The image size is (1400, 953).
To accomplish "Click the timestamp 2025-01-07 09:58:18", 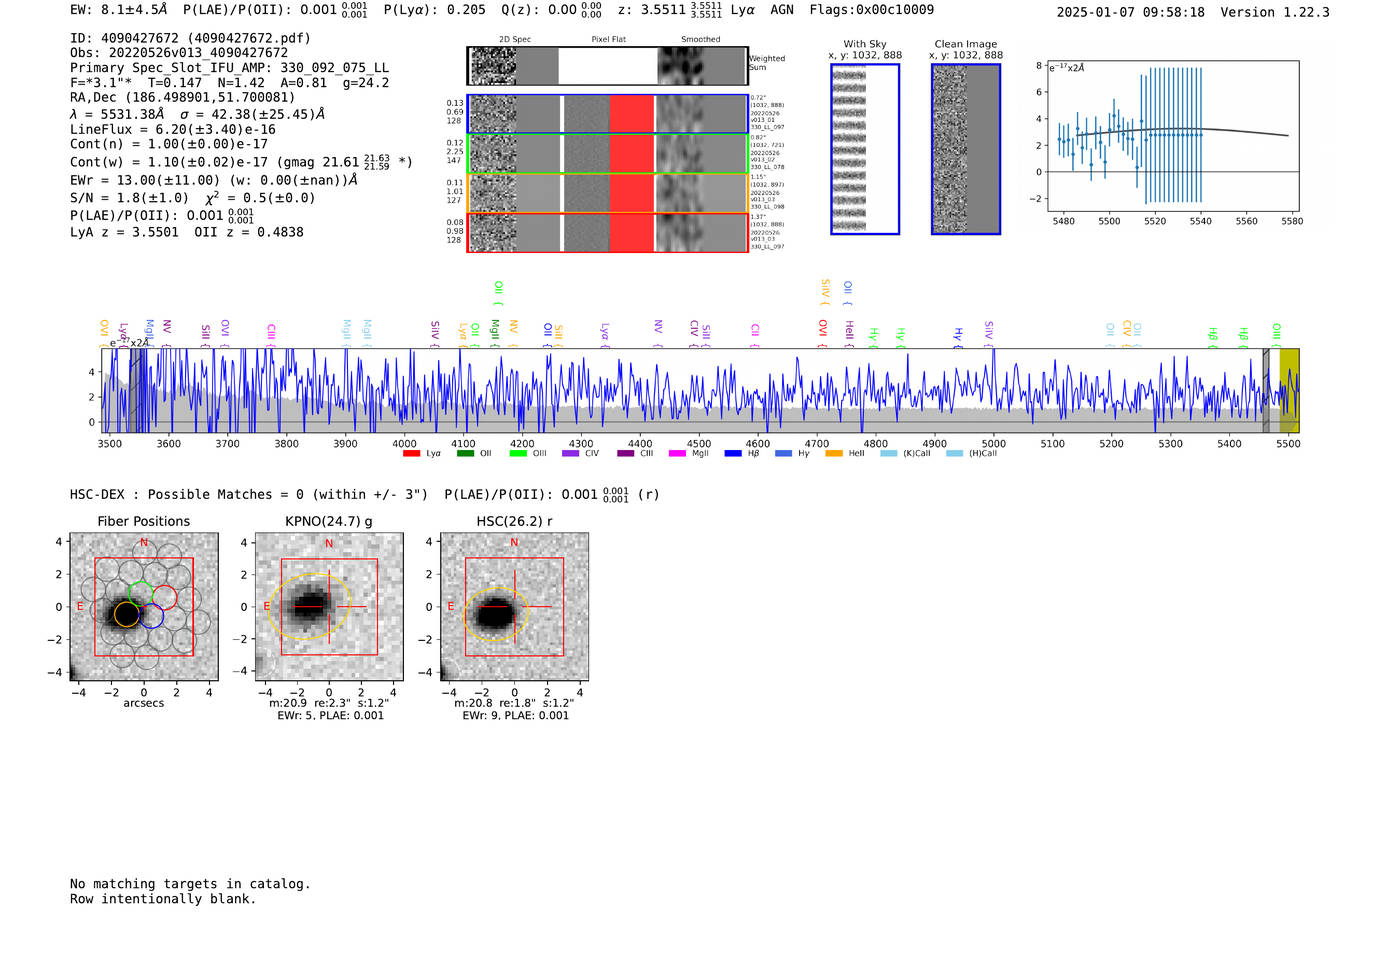I will pos(1131,13).
